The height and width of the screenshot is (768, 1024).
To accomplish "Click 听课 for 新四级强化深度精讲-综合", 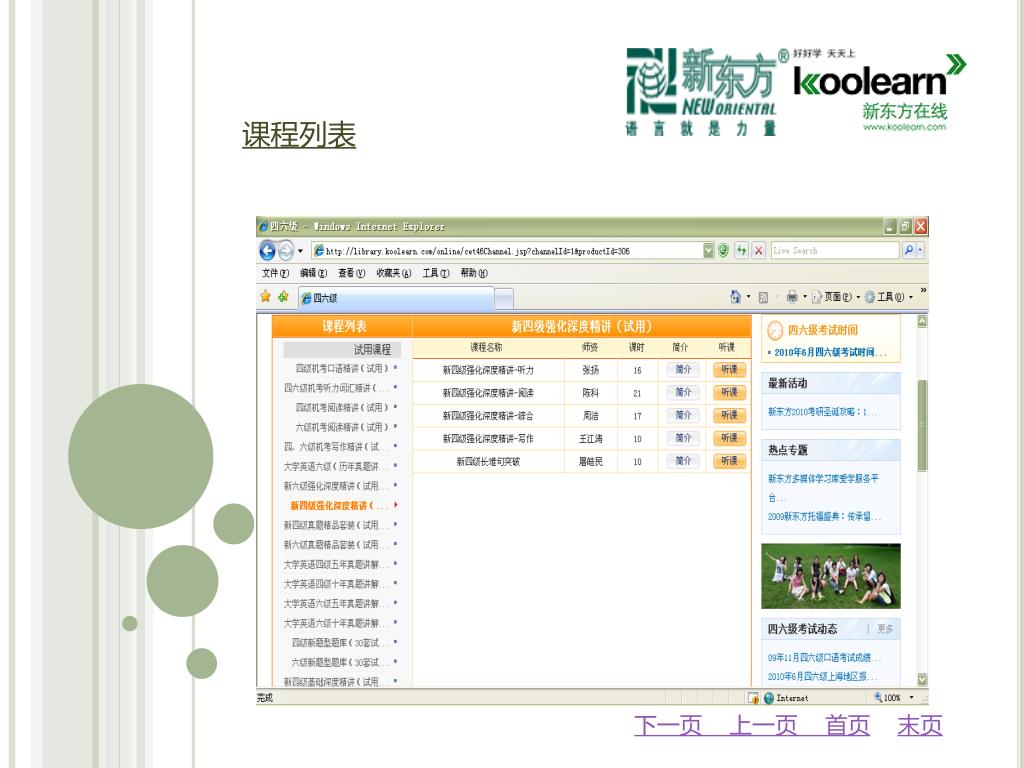I will click(x=729, y=415).
